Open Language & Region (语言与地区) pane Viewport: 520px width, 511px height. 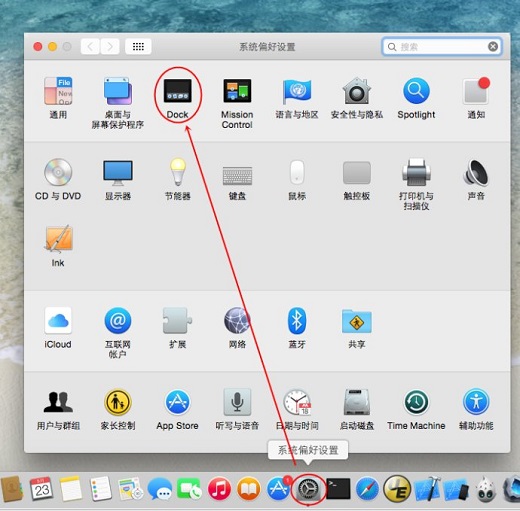[x=297, y=98]
